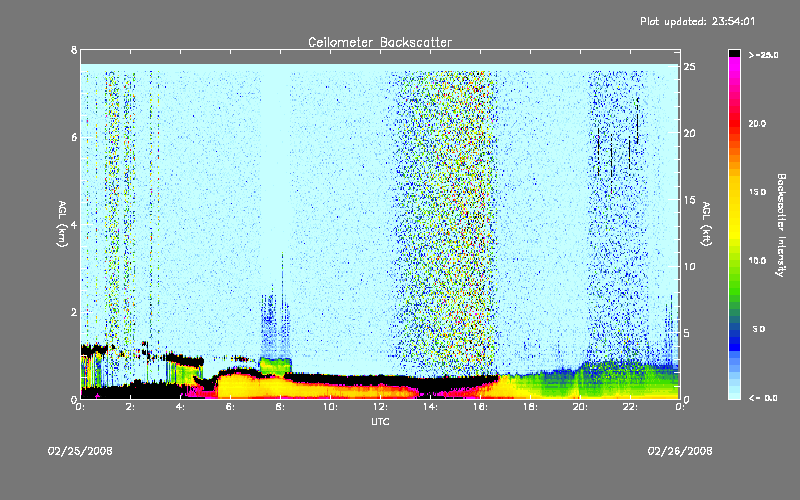The image size is (800, 500).
Task: Click the 15.0 colorbar scale label
Action: [757, 192]
